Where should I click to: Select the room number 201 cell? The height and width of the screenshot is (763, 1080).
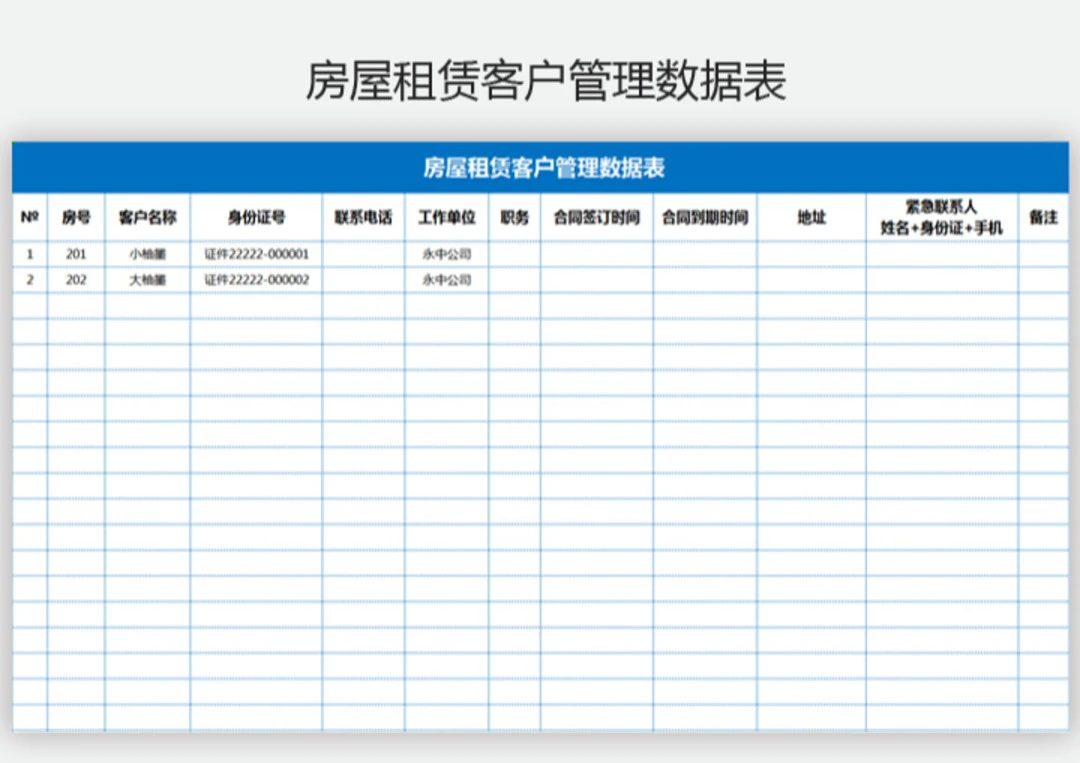pyautogui.click(x=76, y=254)
